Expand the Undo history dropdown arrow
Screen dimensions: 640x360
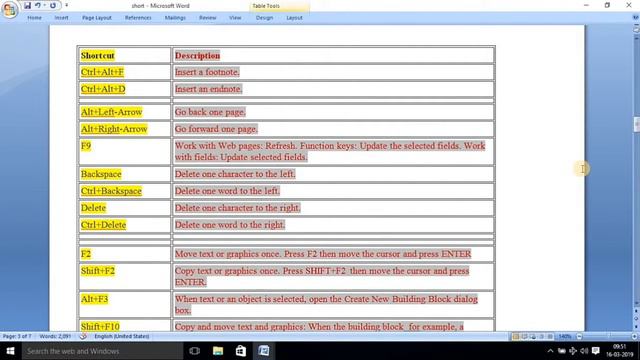[44, 5]
